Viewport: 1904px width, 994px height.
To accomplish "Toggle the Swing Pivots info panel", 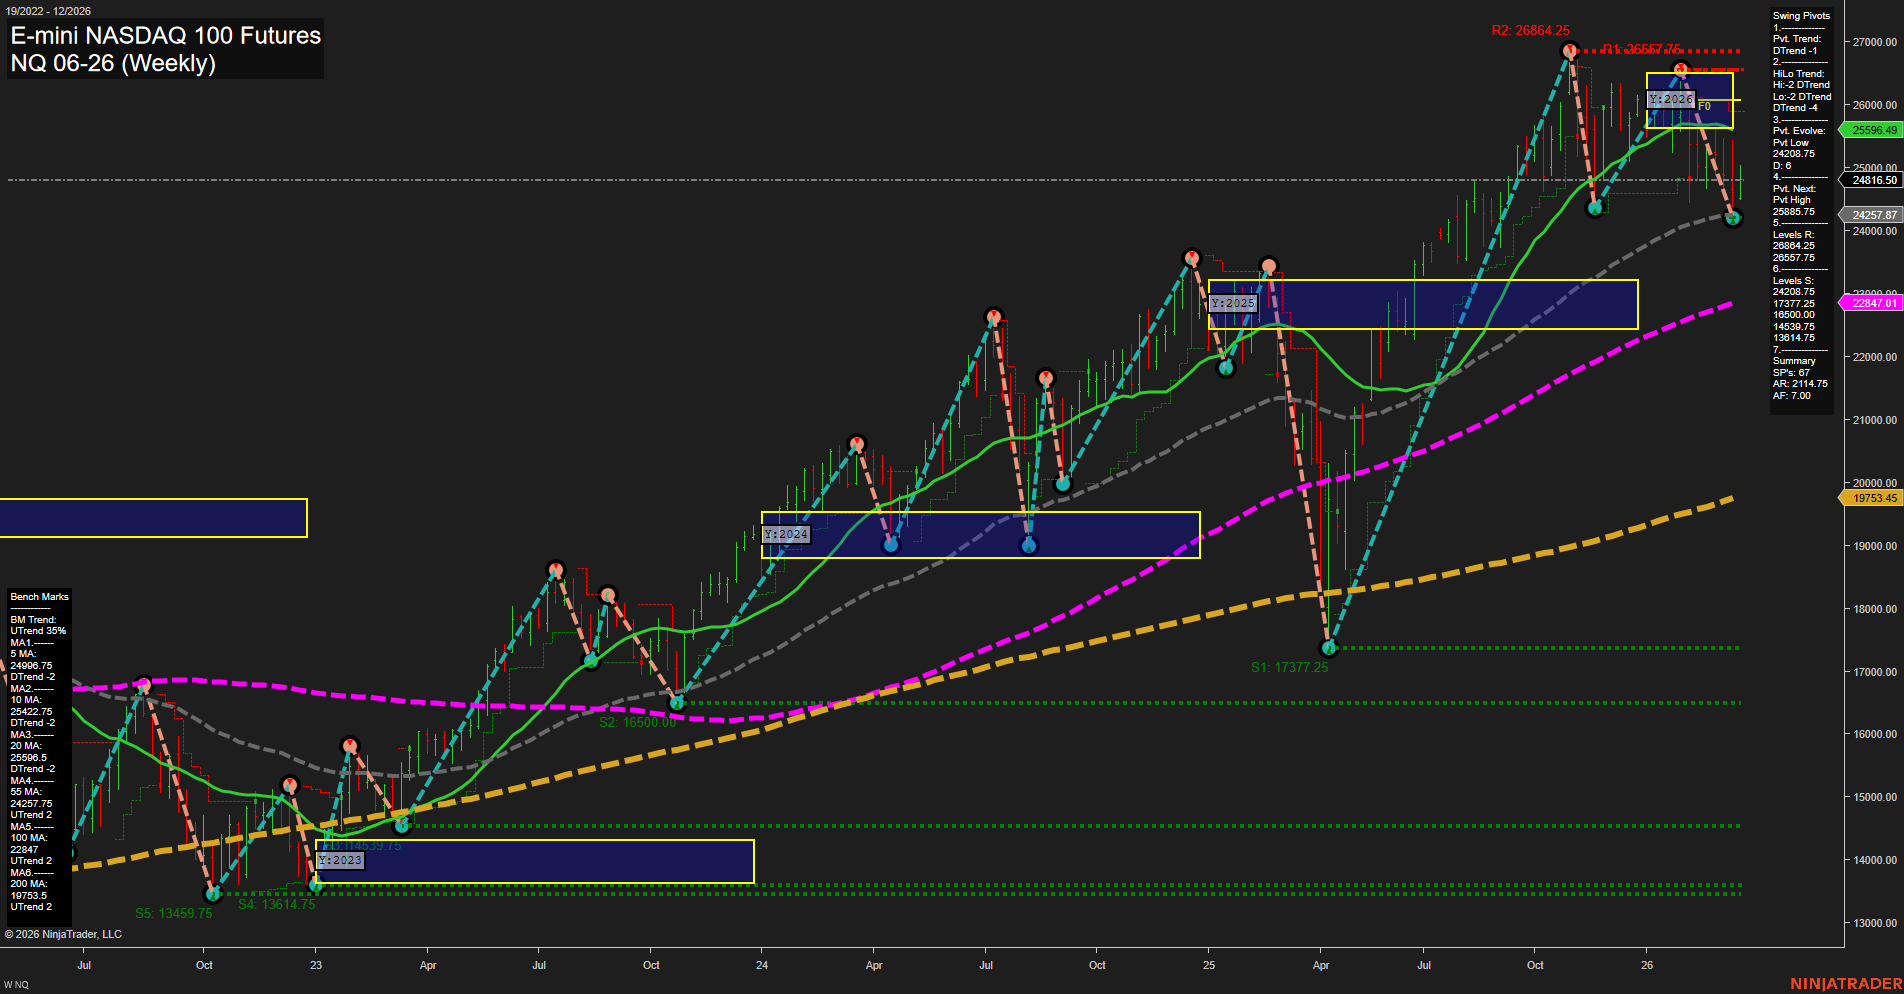I will 1801,15.
